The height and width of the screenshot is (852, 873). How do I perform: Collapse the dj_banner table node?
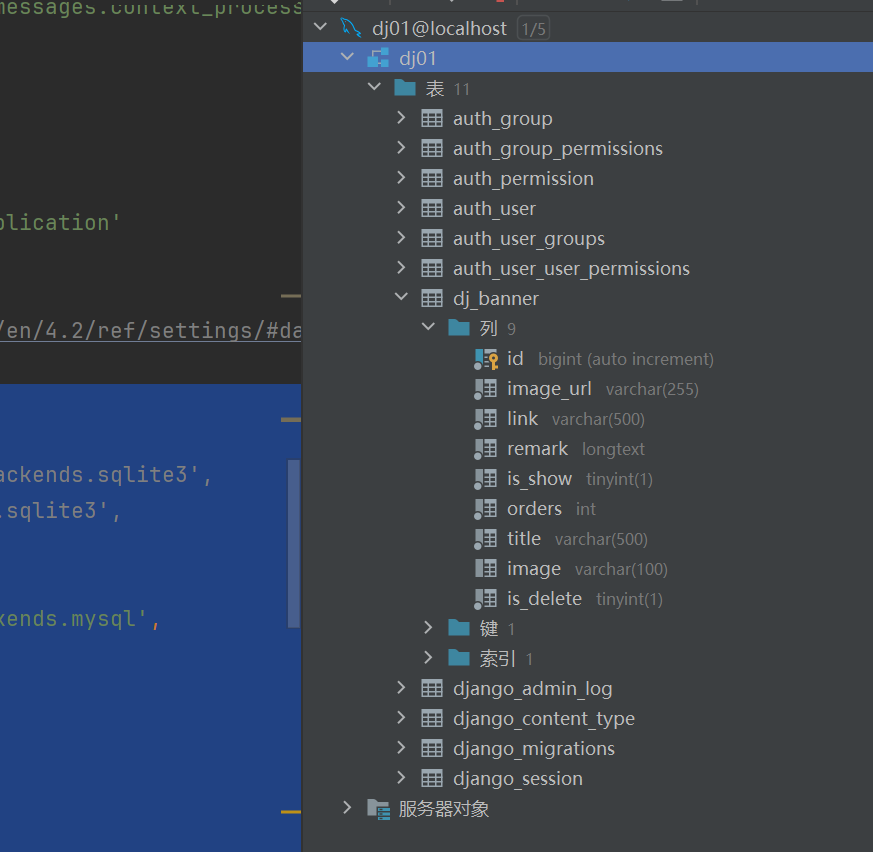pos(401,298)
